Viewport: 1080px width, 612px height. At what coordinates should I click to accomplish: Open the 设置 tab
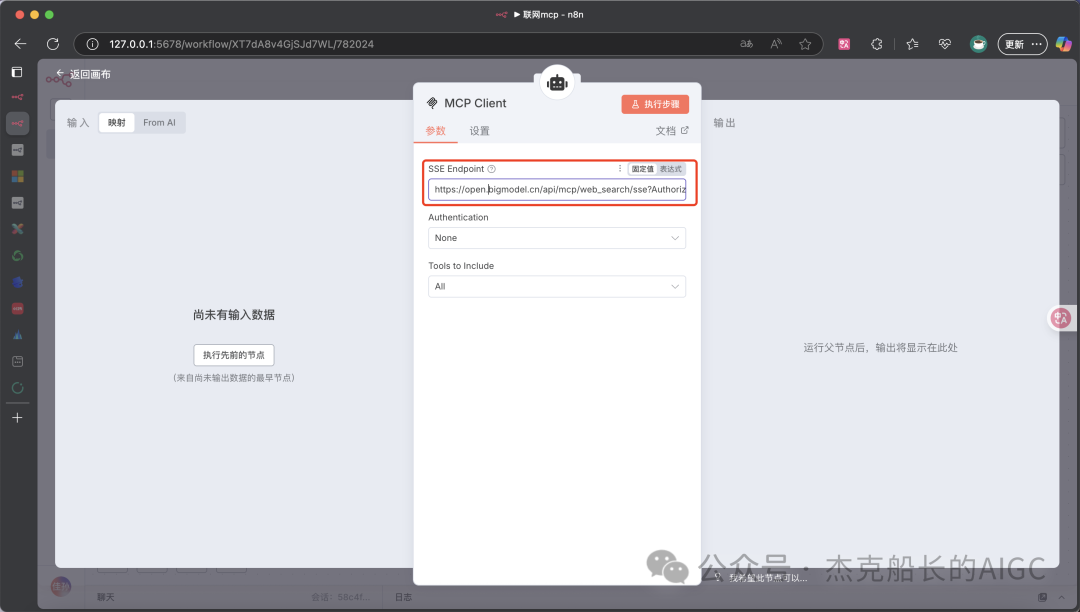[479, 131]
